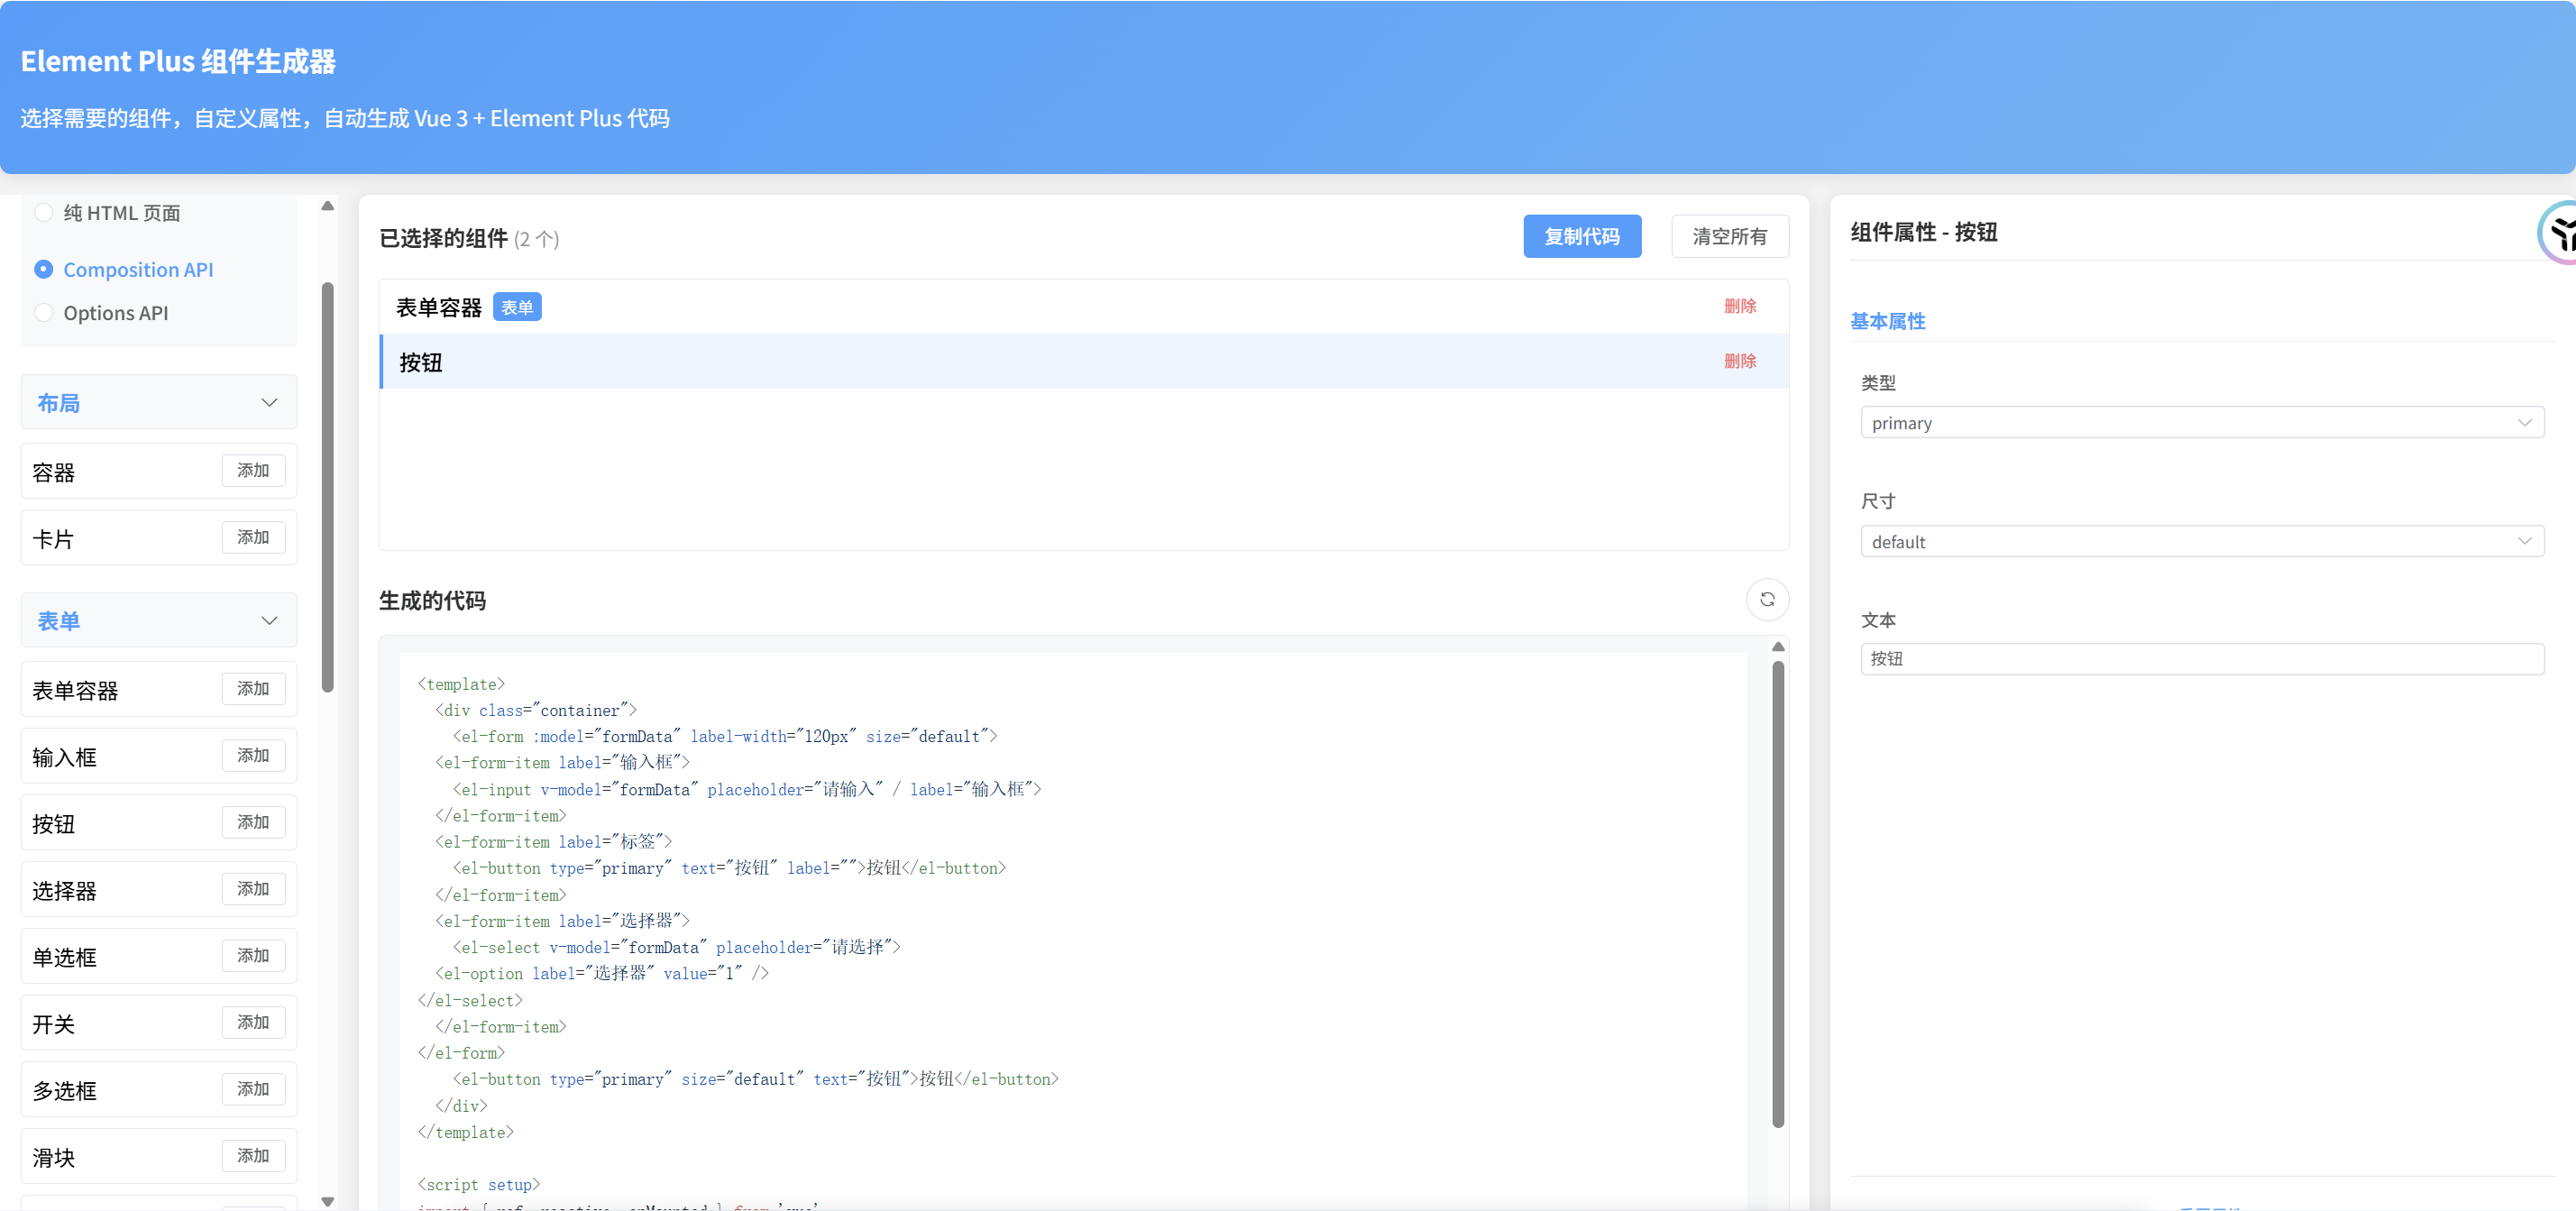2576x1211 pixels.
Task: Open the floating assistant icon at top right
Action: [2558, 233]
